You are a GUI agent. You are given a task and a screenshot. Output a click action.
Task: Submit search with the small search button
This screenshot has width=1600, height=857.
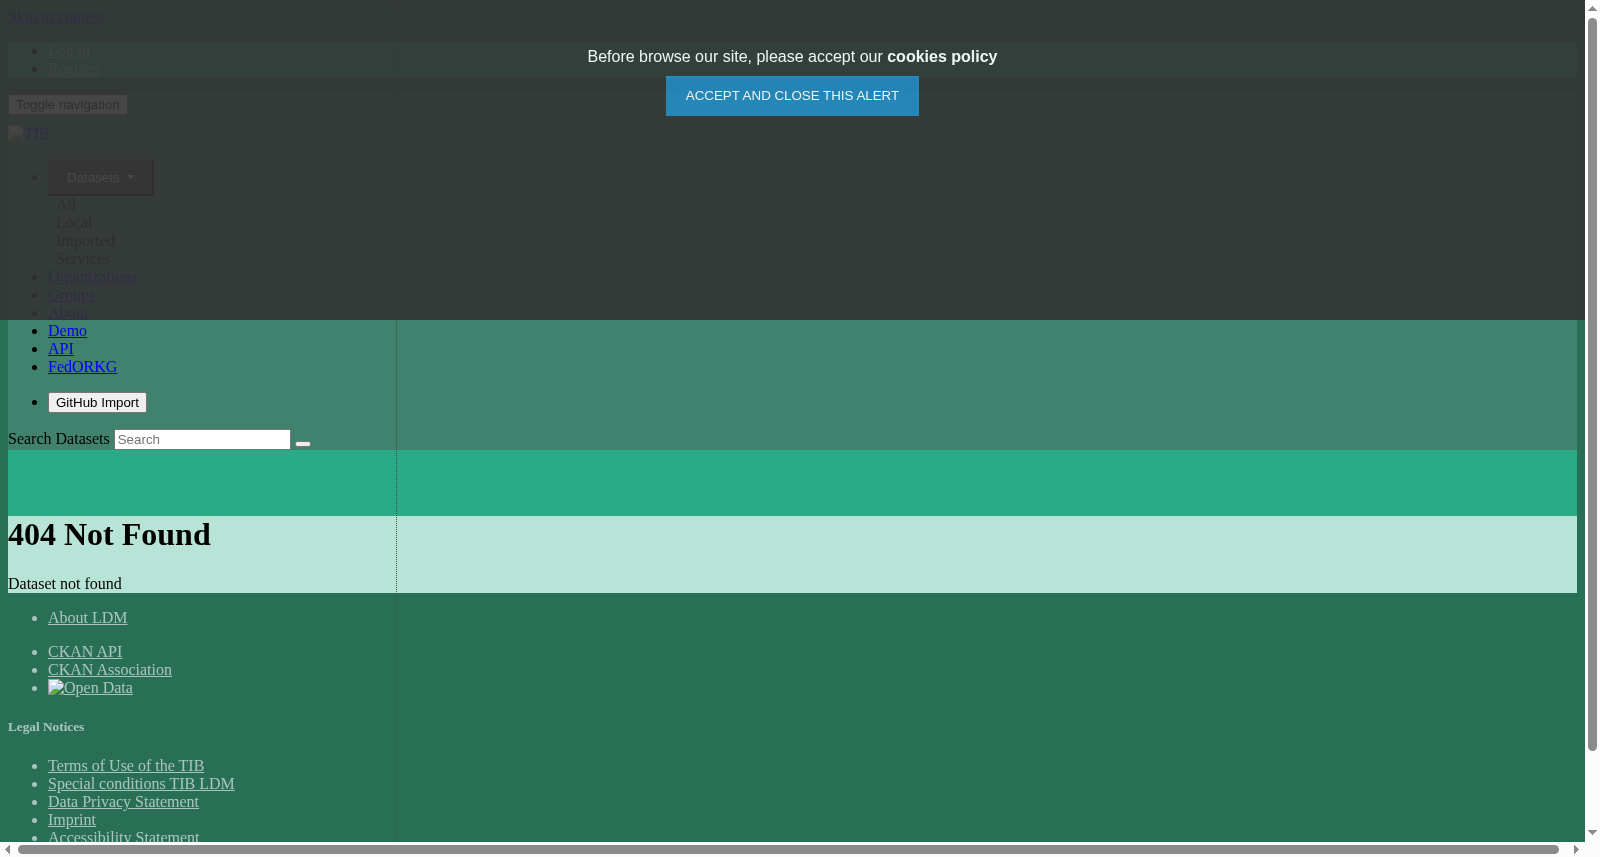pyautogui.click(x=303, y=443)
